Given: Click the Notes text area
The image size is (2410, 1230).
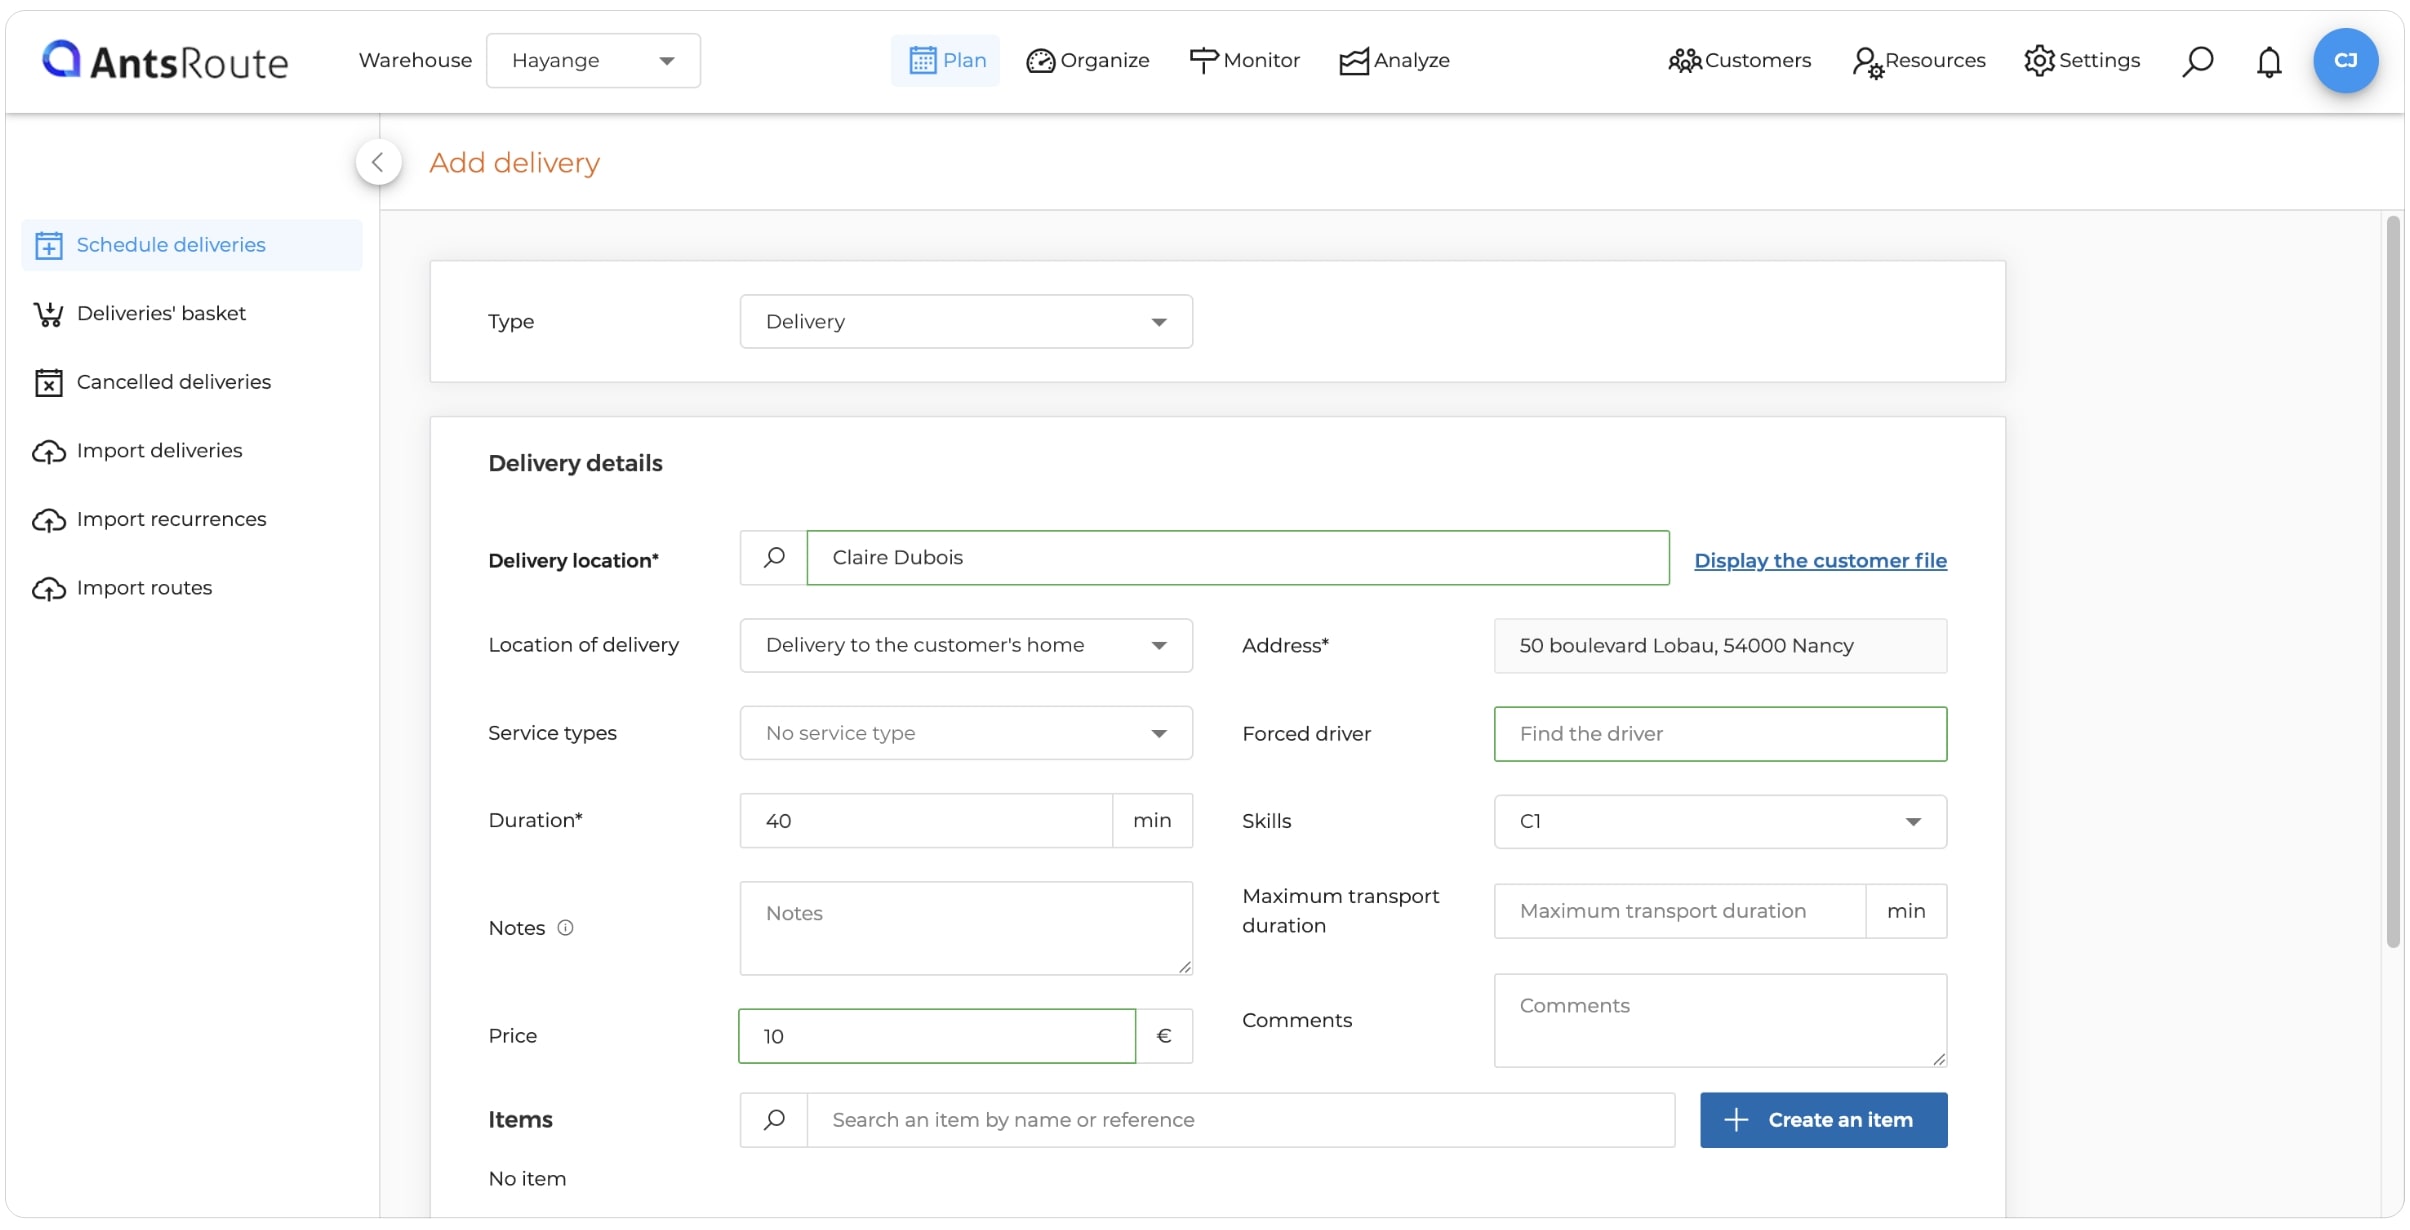Looking at the screenshot, I should 966,927.
